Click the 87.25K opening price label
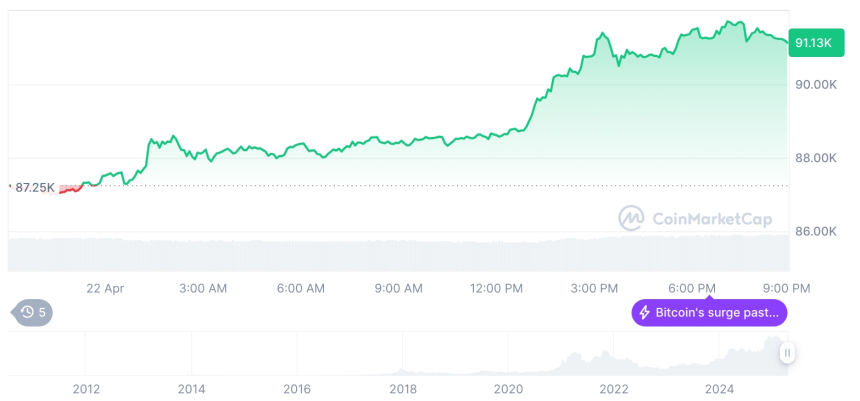The width and height of the screenshot is (860, 401). 35,187
